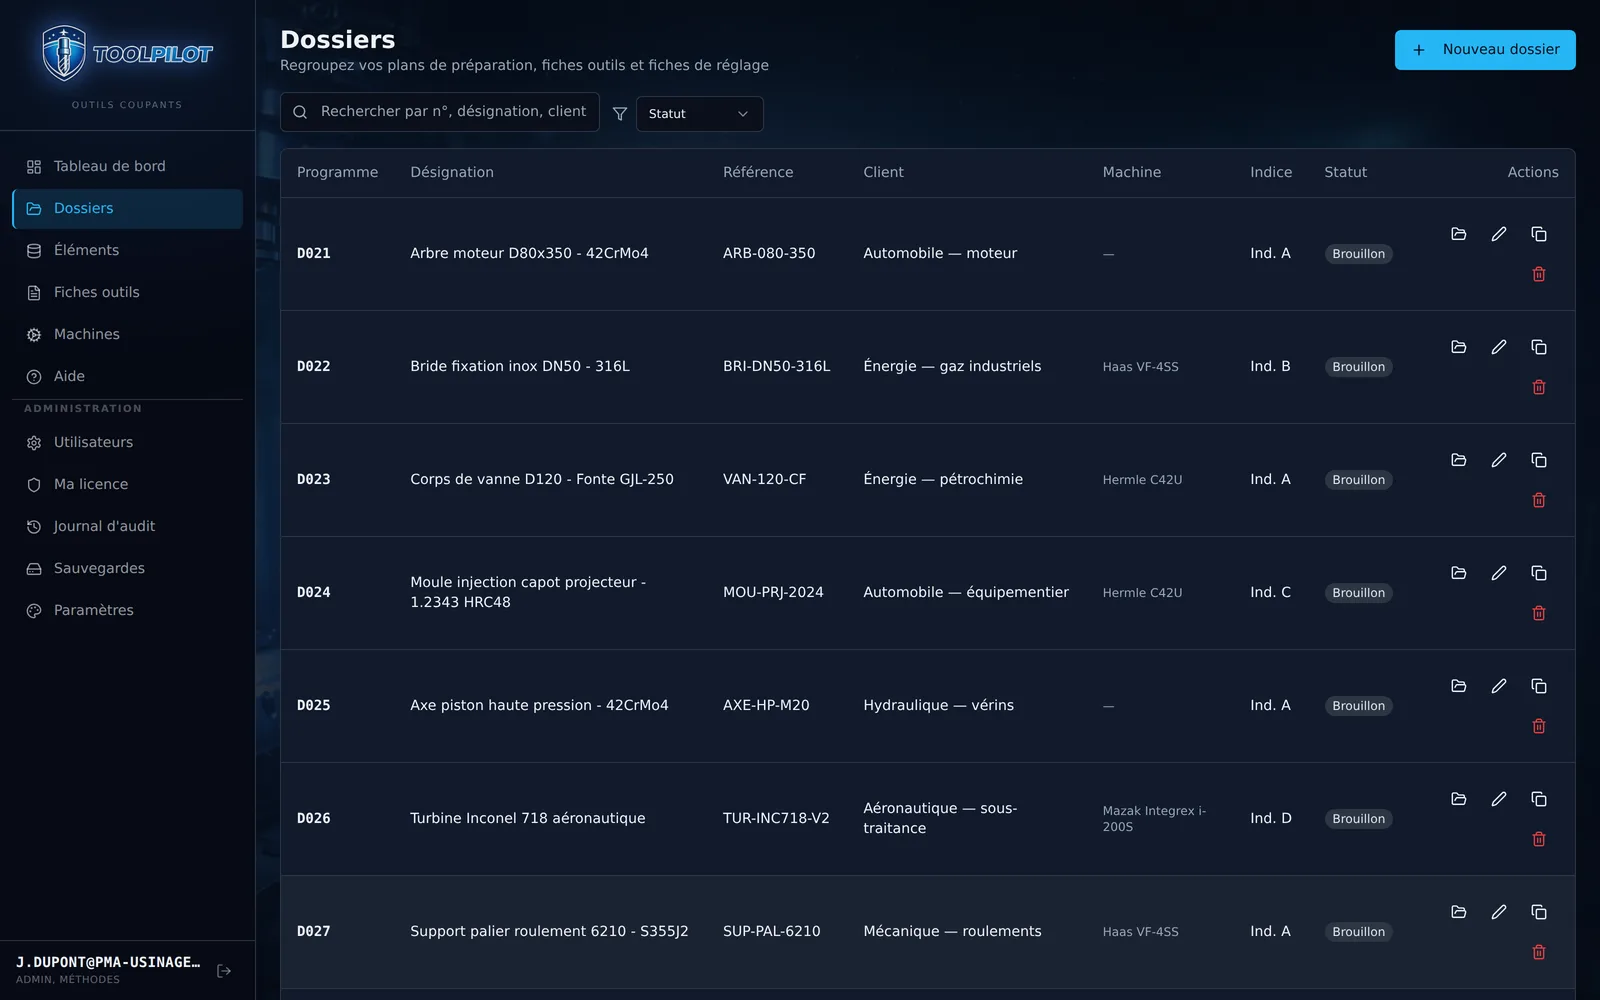Open dossier D025 folder icon
The image size is (1600, 1000).
[x=1459, y=686]
